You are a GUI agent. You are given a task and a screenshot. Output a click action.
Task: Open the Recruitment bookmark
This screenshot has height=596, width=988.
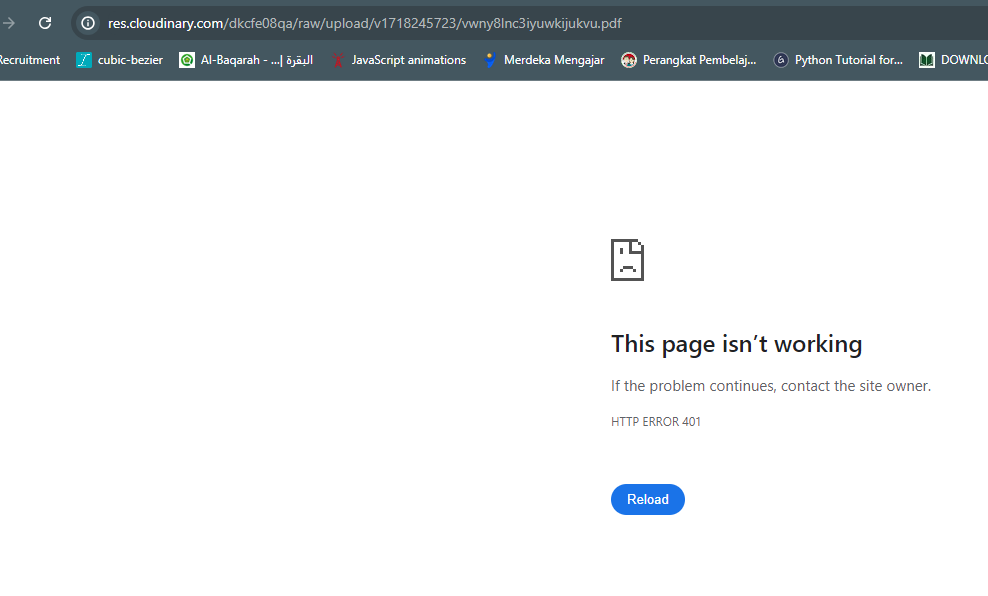point(30,60)
